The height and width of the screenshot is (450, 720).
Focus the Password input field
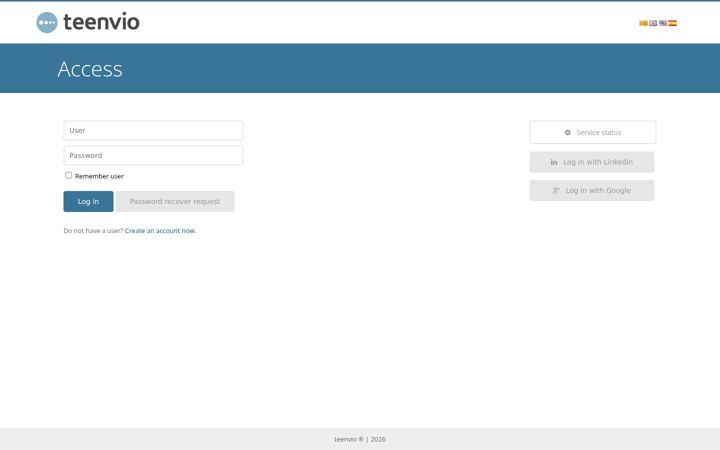[x=153, y=155]
